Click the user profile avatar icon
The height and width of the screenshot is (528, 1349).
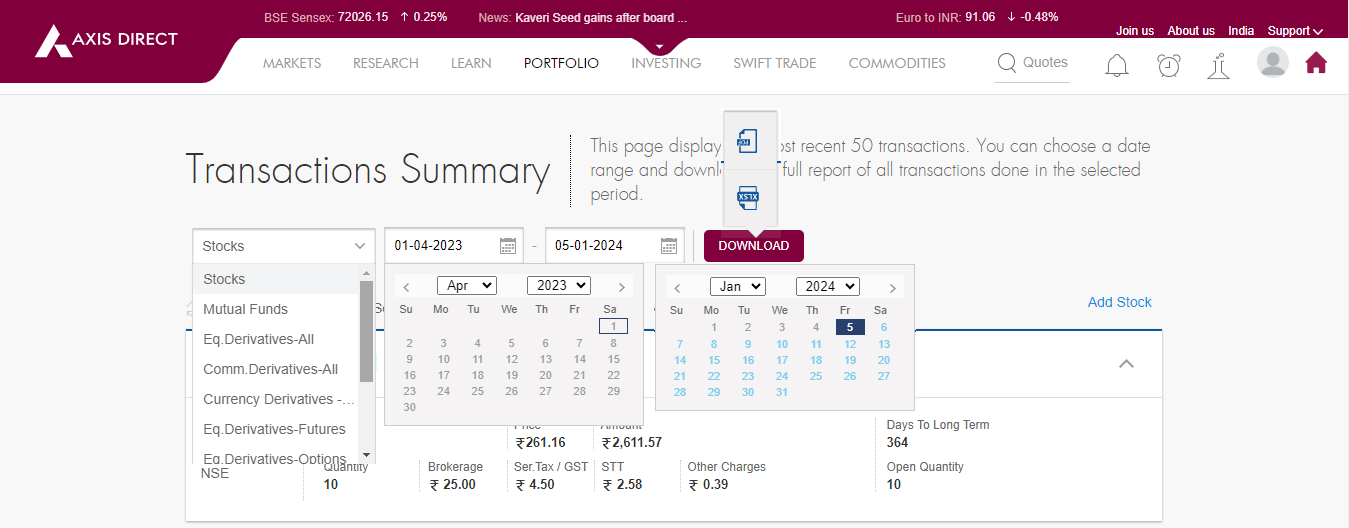(x=1272, y=62)
